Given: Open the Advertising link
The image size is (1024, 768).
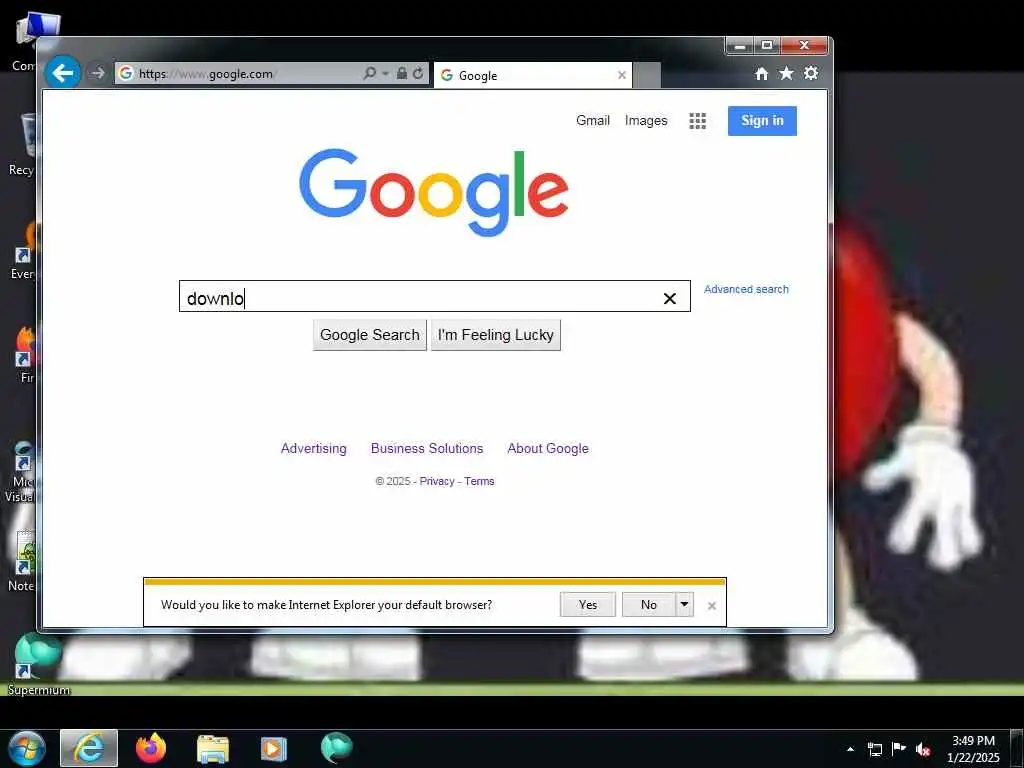Looking at the screenshot, I should (313, 449).
